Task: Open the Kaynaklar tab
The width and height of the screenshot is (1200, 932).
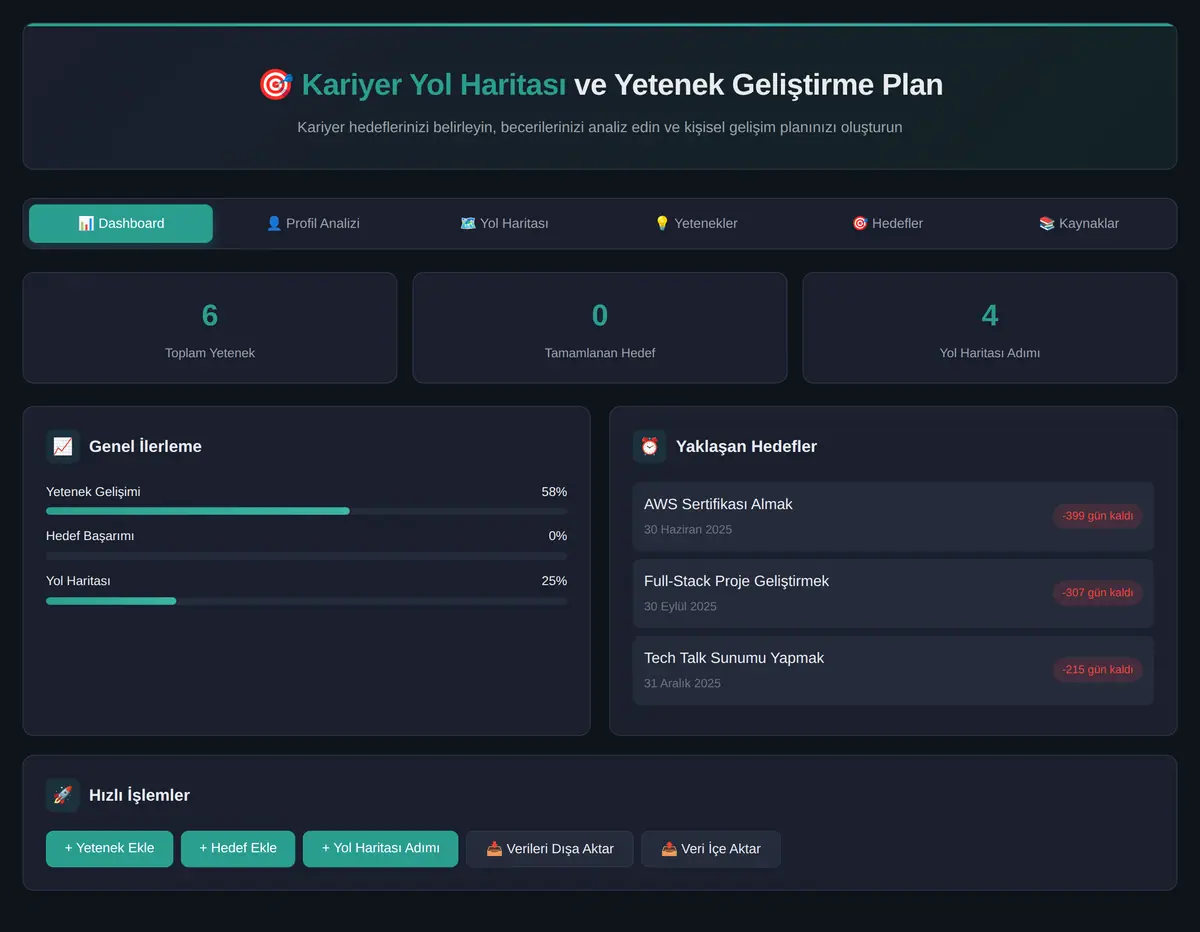Action: 1079,223
